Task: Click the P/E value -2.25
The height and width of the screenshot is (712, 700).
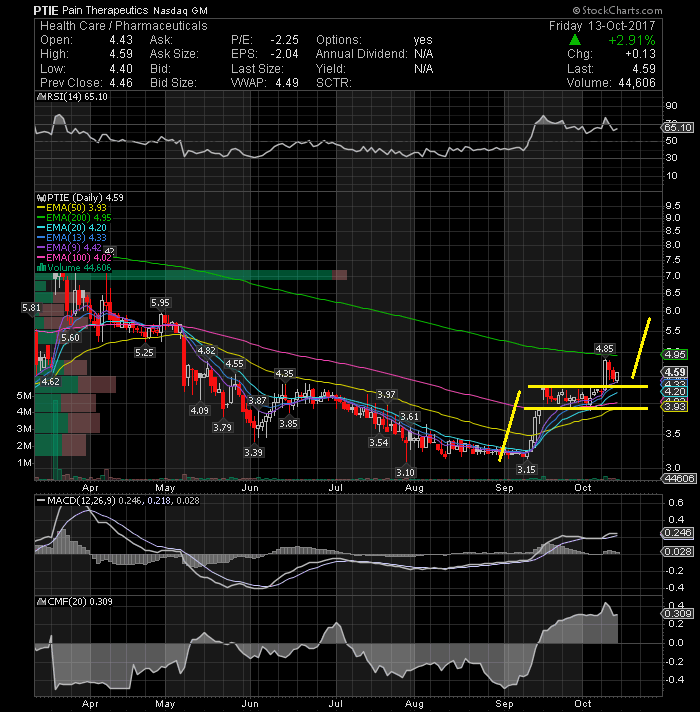Action: [285, 40]
